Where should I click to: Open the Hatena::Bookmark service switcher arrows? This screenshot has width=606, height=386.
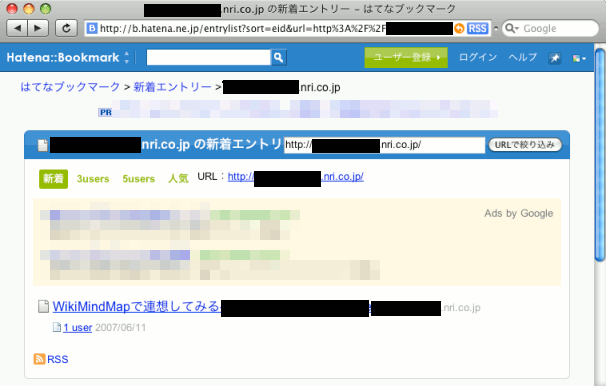pyautogui.click(x=127, y=58)
